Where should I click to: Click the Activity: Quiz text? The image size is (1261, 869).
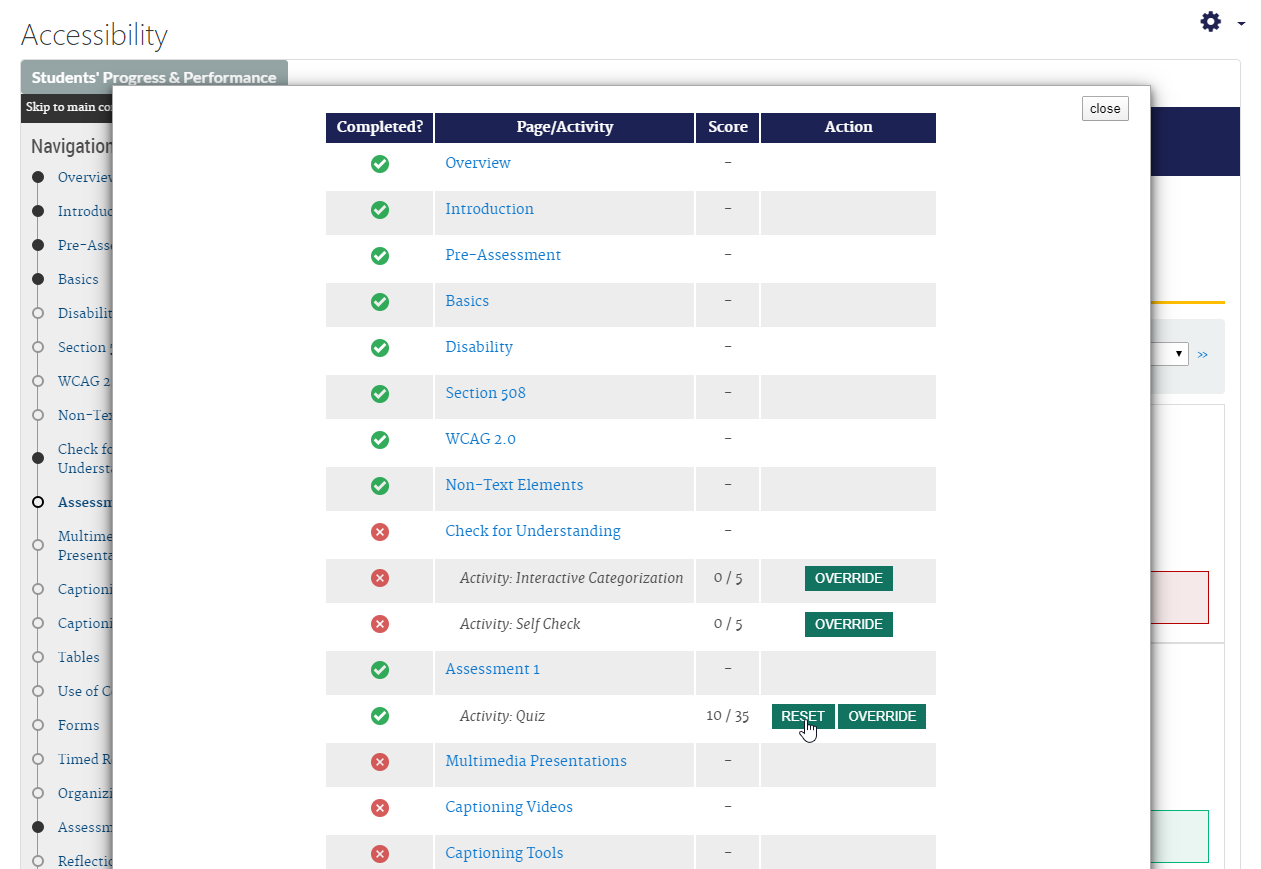pos(502,716)
